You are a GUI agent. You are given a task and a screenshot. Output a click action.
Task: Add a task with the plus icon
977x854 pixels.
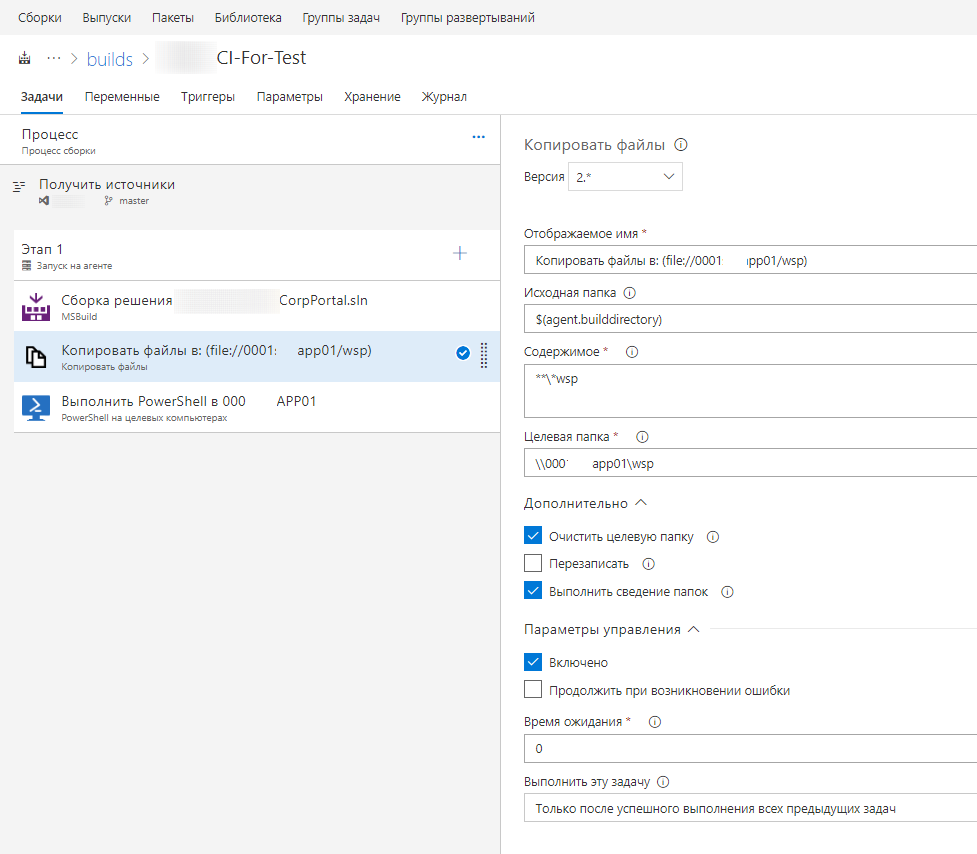(x=460, y=254)
